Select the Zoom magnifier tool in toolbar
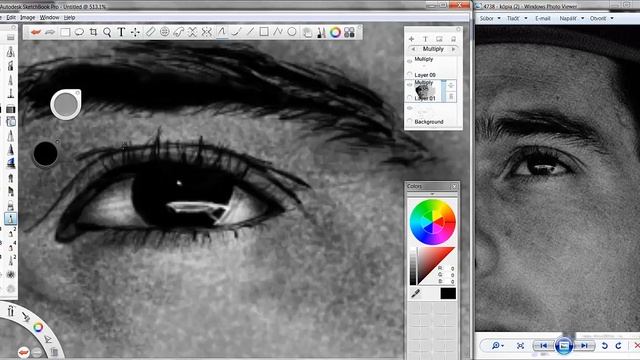 click(107, 32)
